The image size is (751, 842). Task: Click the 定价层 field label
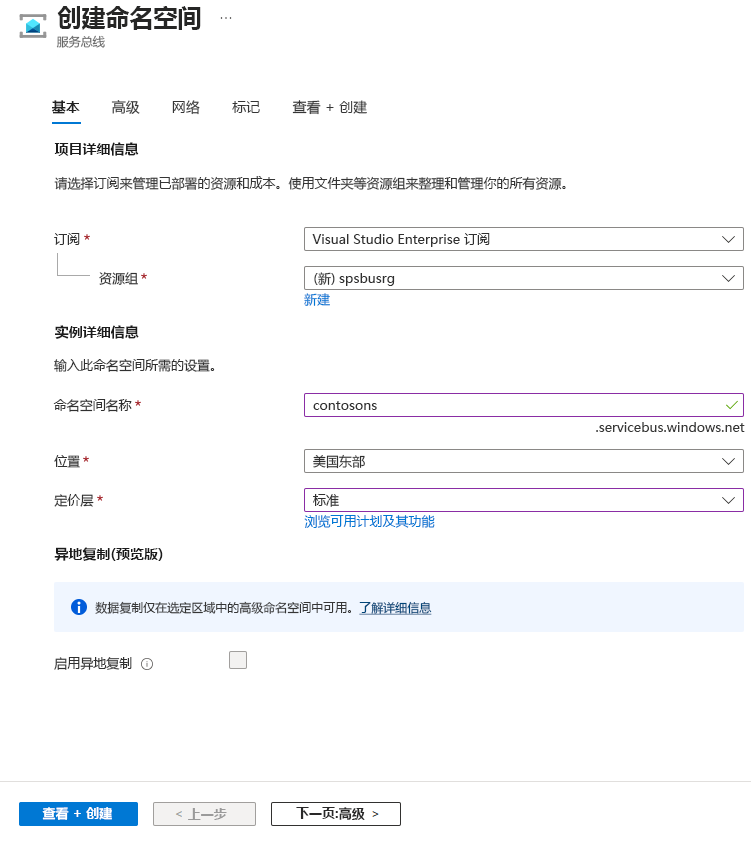74,500
